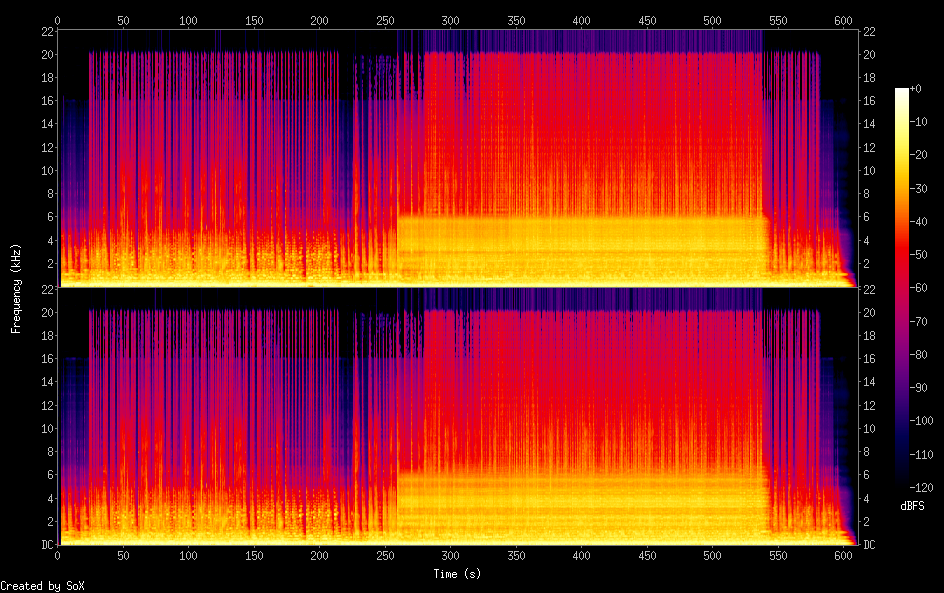Click the "Frequency (kHz)" axis label
This screenshot has width=944, height=593.
tap(16, 288)
